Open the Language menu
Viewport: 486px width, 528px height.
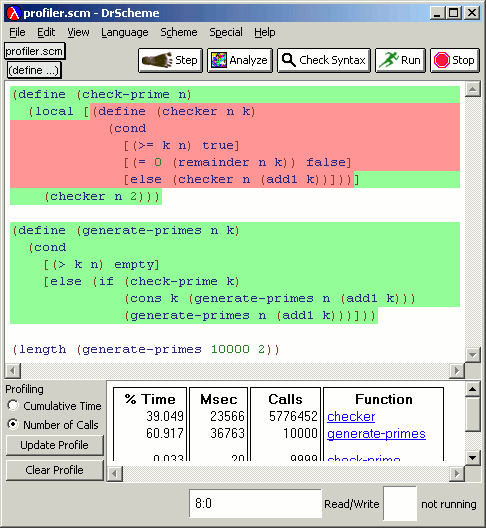click(x=125, y=32)
